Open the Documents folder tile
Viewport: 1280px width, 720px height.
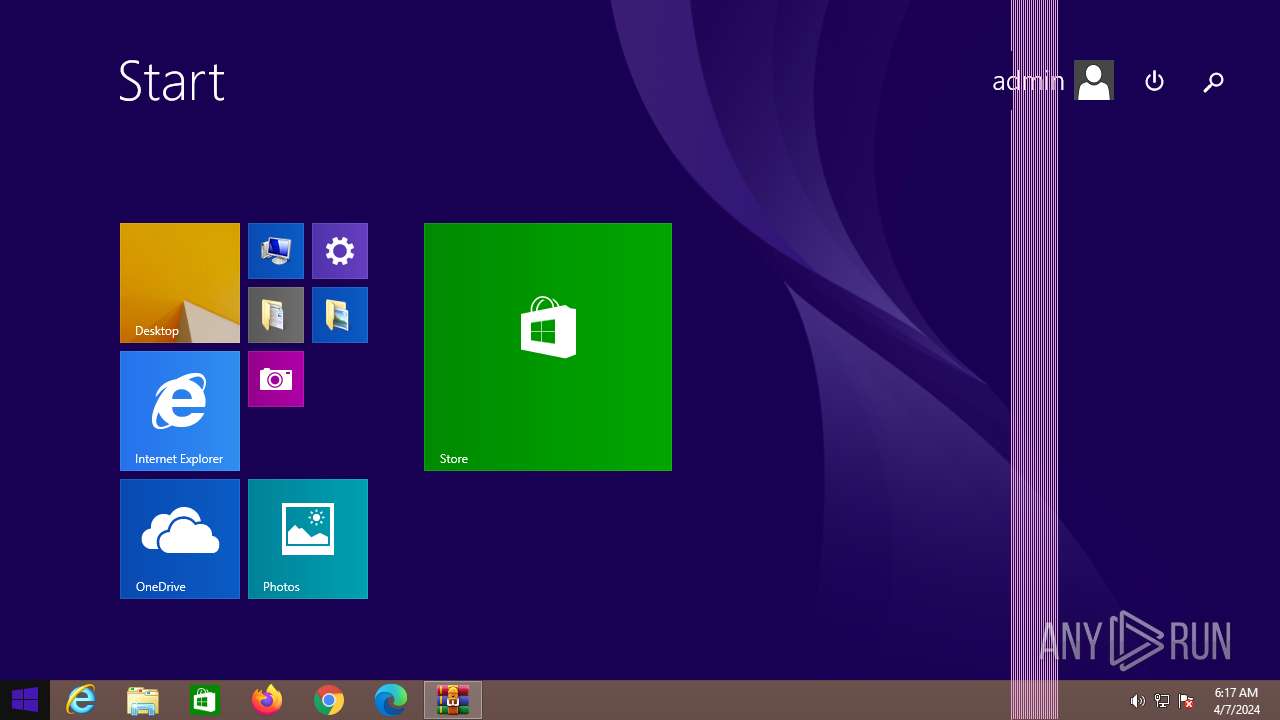click(x=276, y=315)
